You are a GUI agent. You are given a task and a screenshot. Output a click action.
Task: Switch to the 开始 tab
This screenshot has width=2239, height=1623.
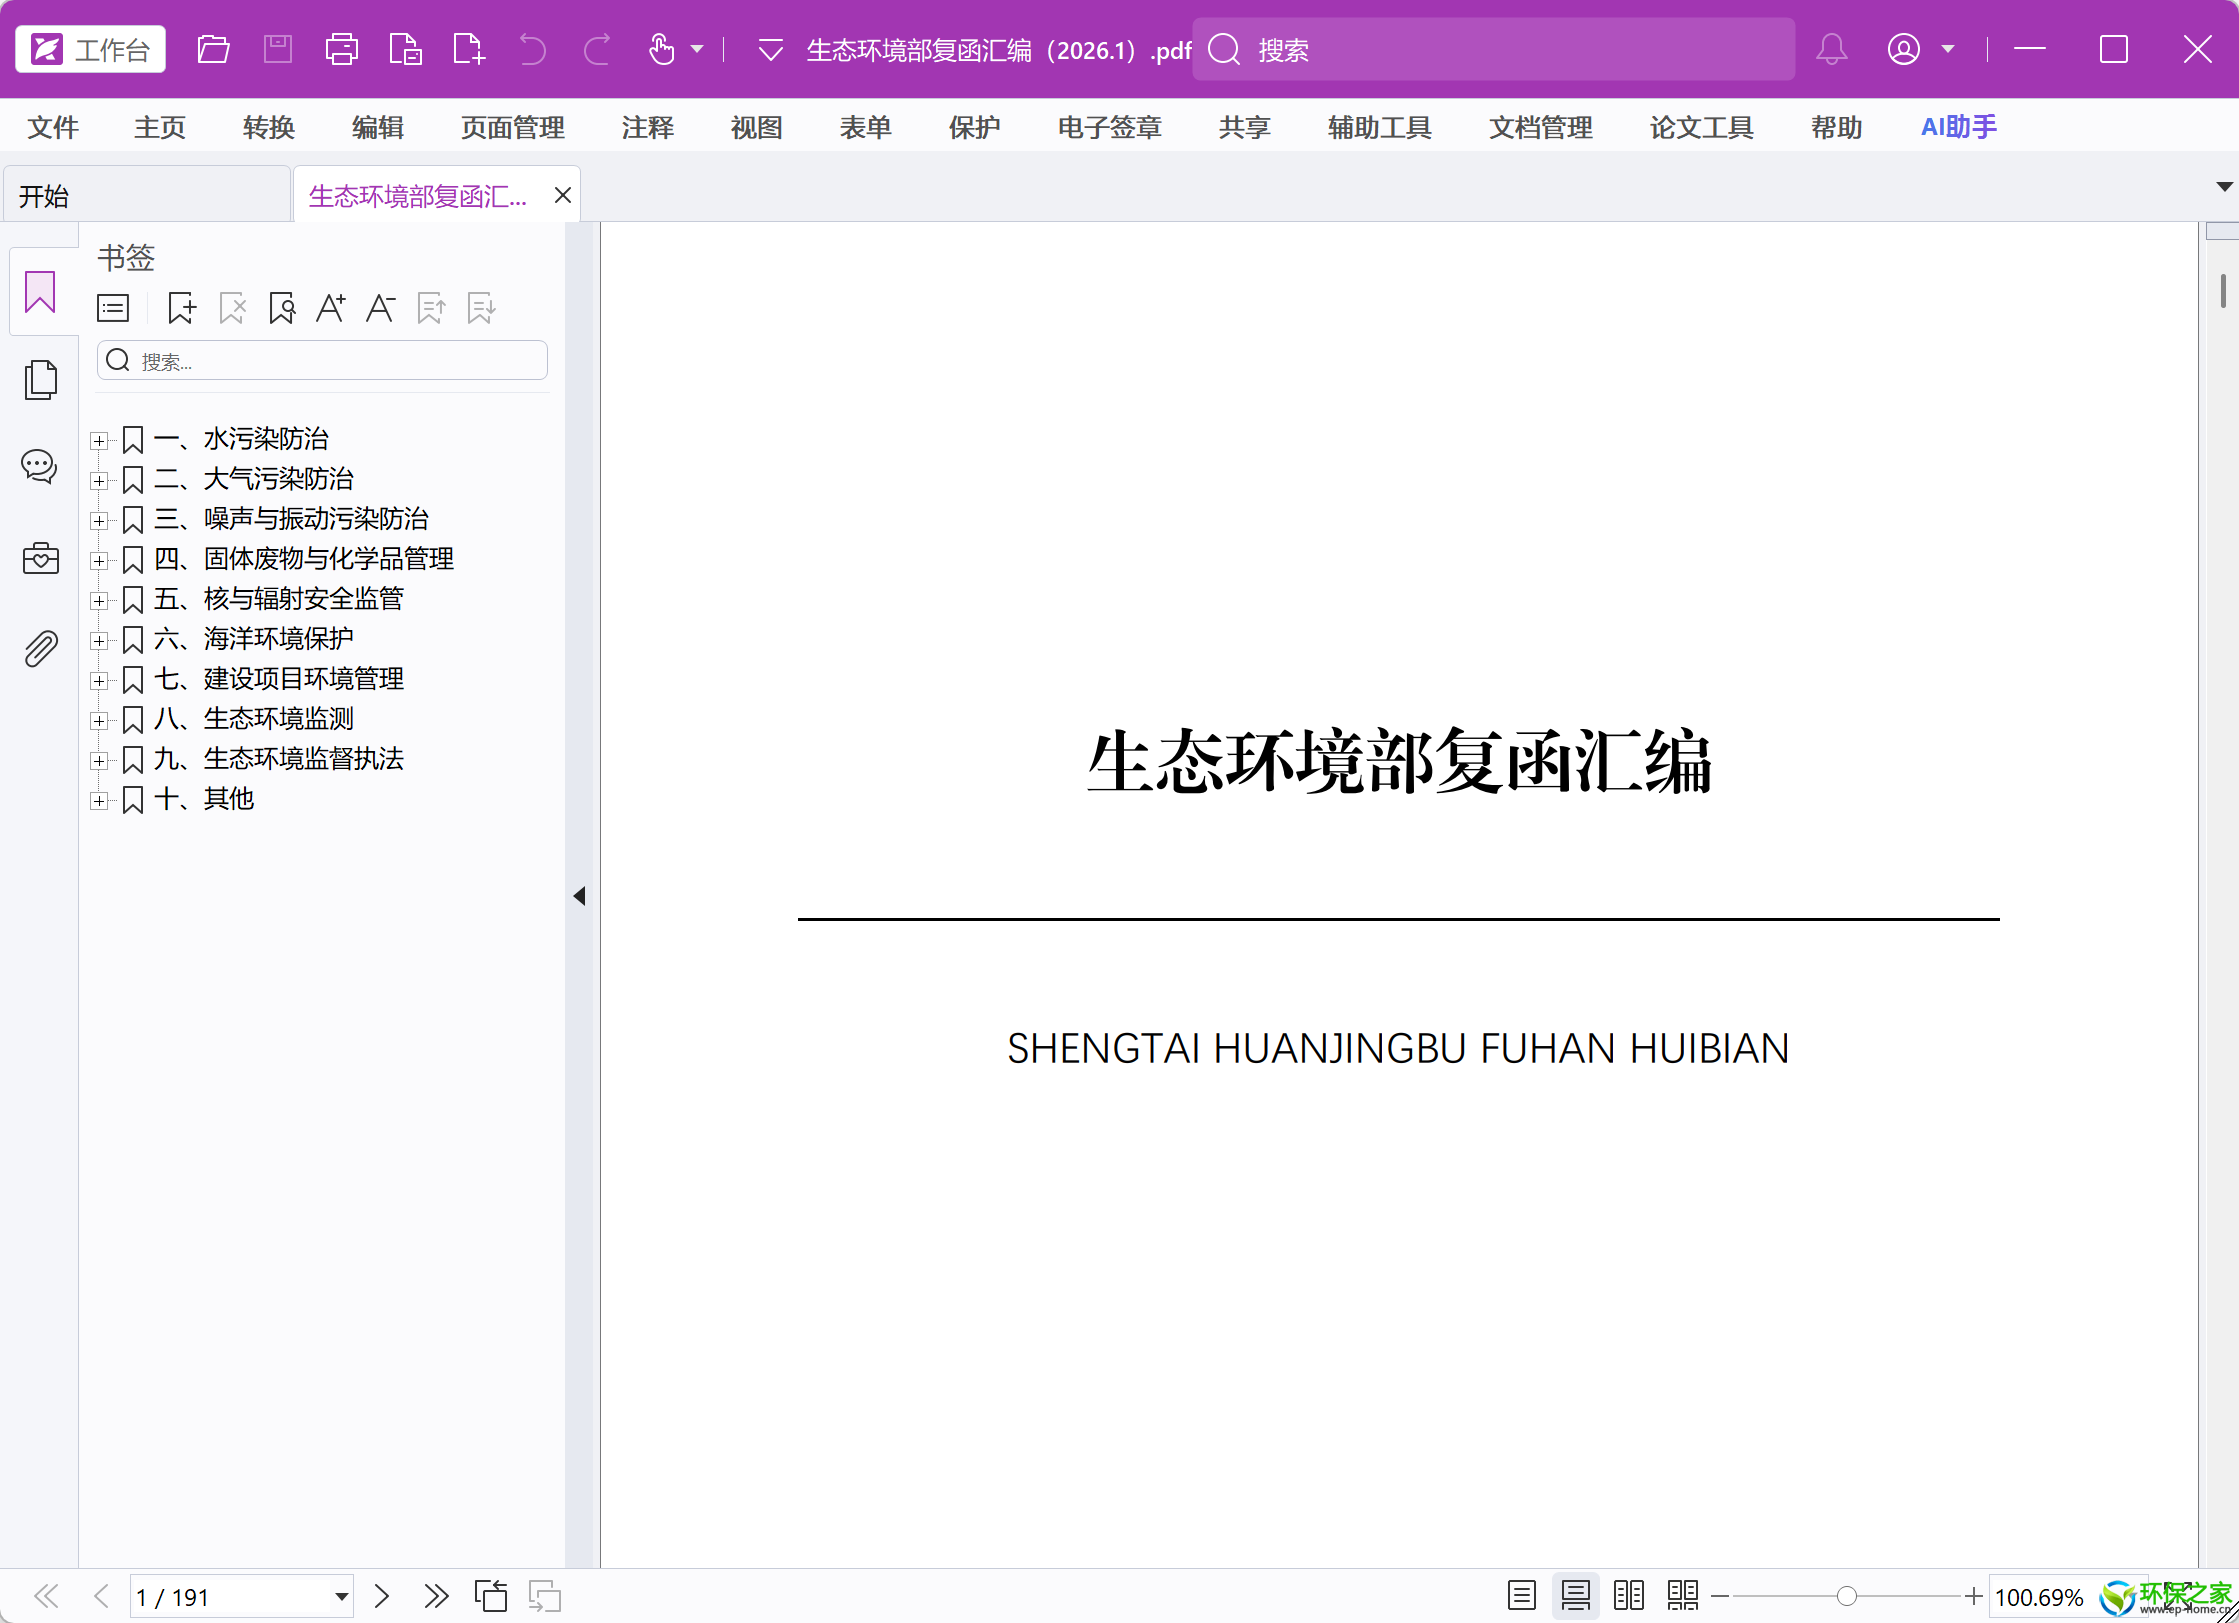tap(146, 195)
